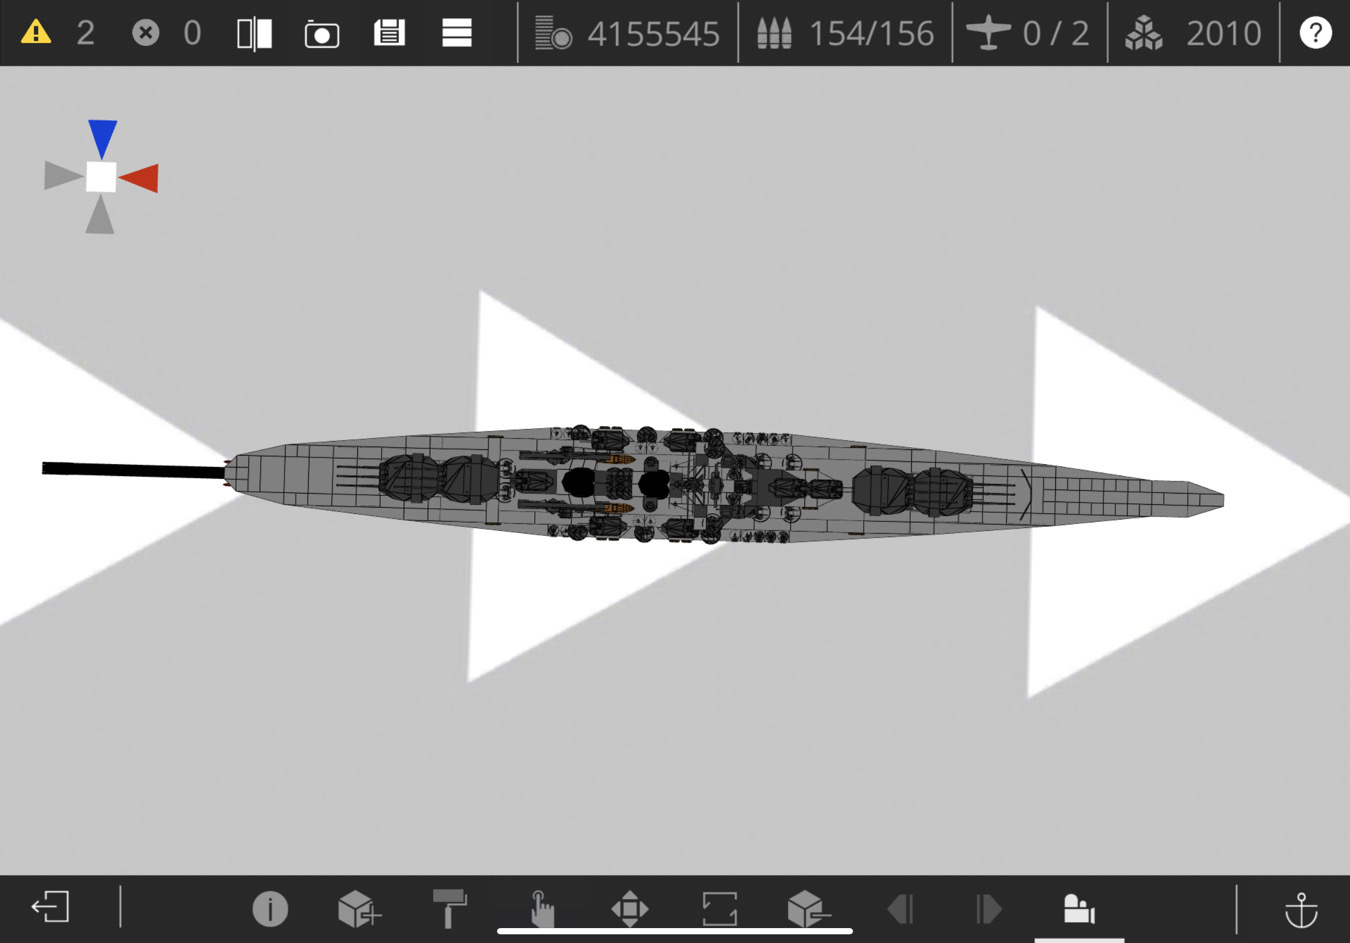Click the block count cubes icon
The width and height of the screenshot is (1350, 943).
[1144, 33]
